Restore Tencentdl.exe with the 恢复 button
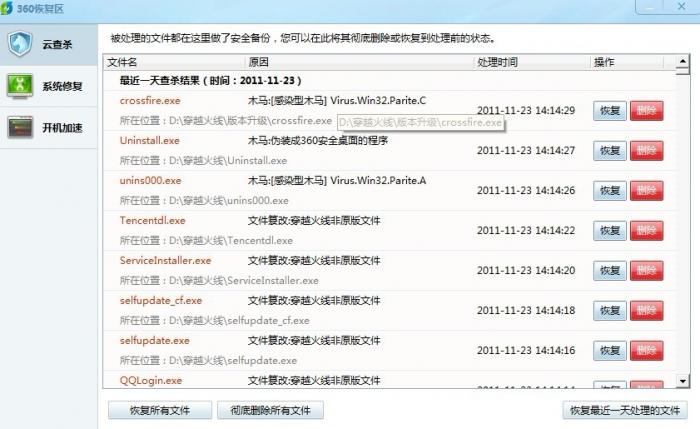The image size is (700, 429). pyautogui.click(x=610, y=231)
